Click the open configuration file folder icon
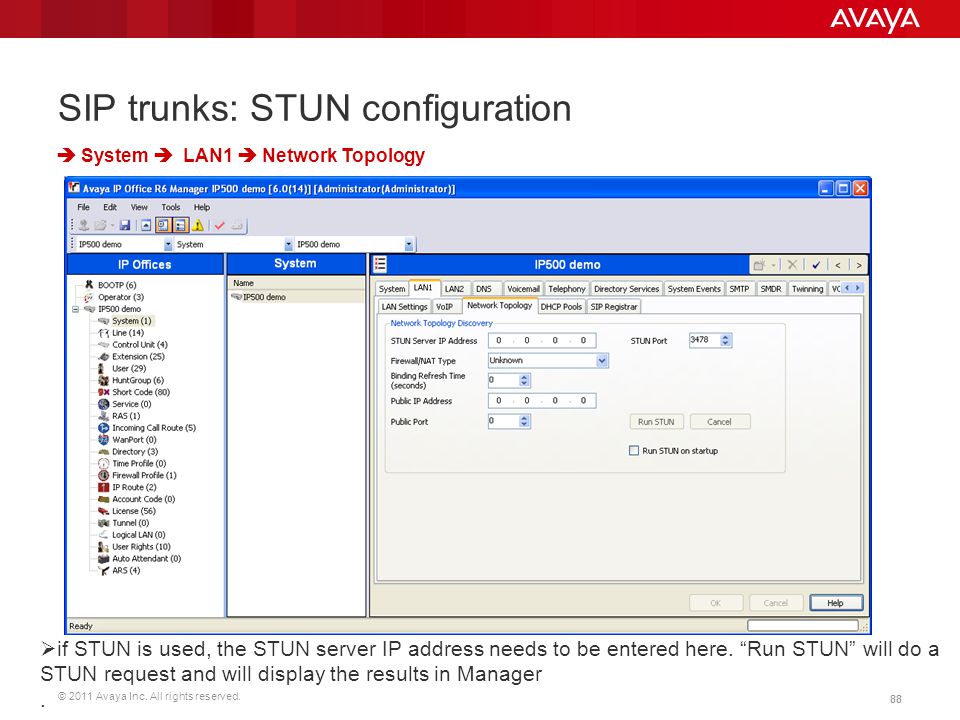This screenshot has height=720, width=960. (100, 226)
